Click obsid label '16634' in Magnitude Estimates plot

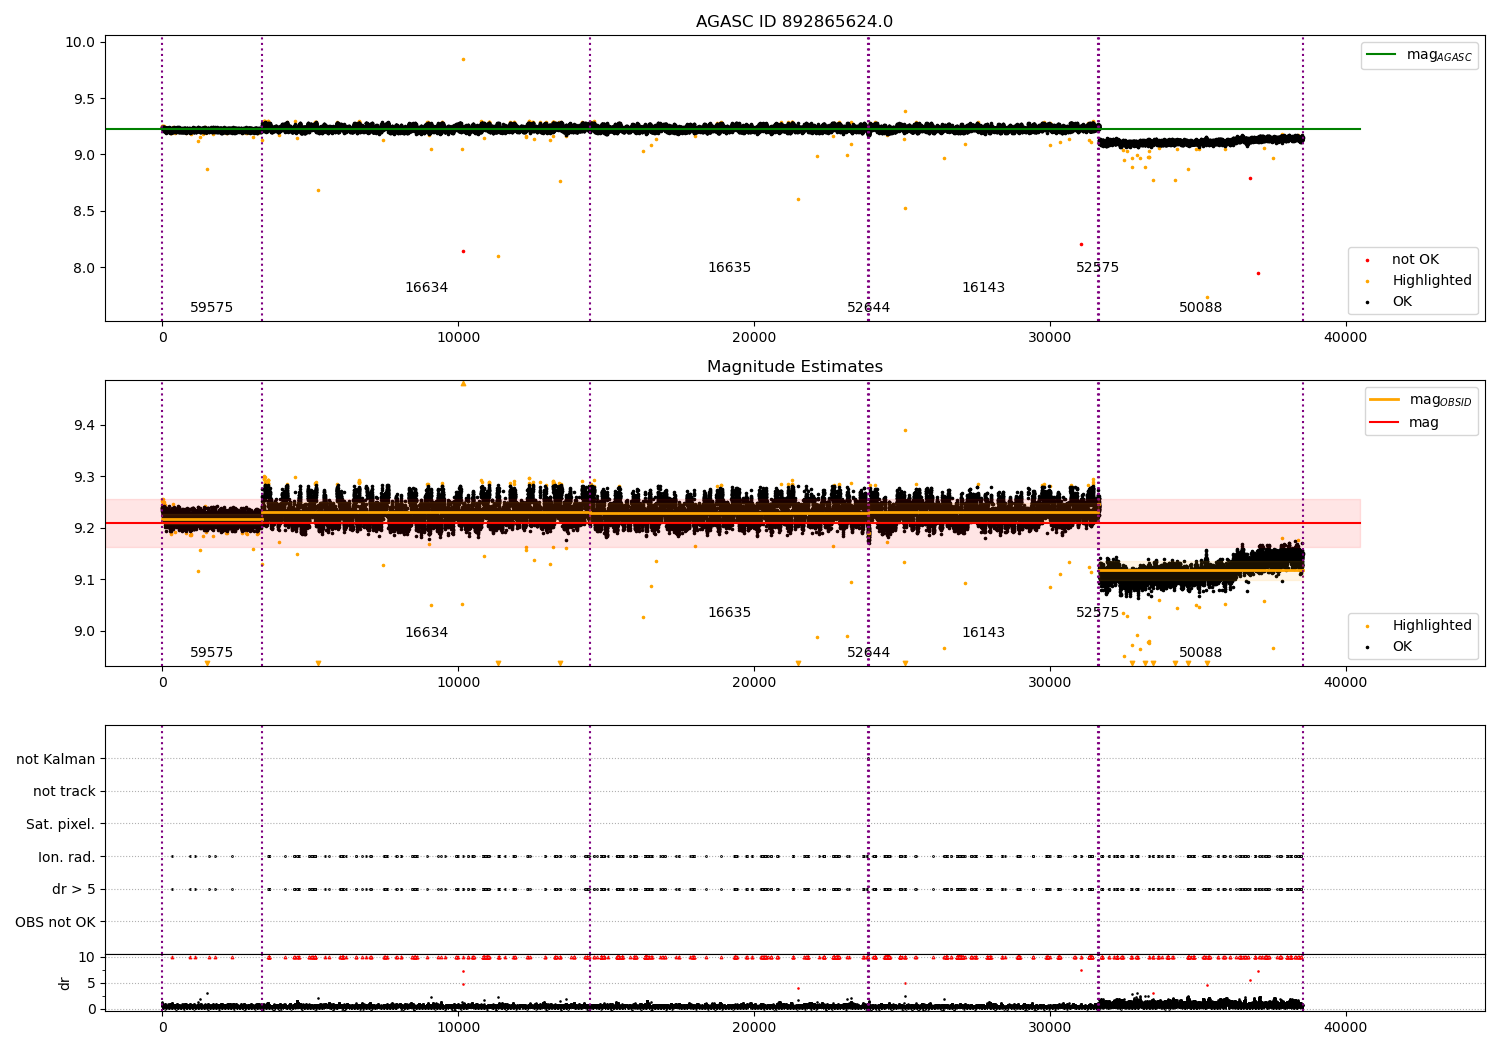[x=426, y=633]
